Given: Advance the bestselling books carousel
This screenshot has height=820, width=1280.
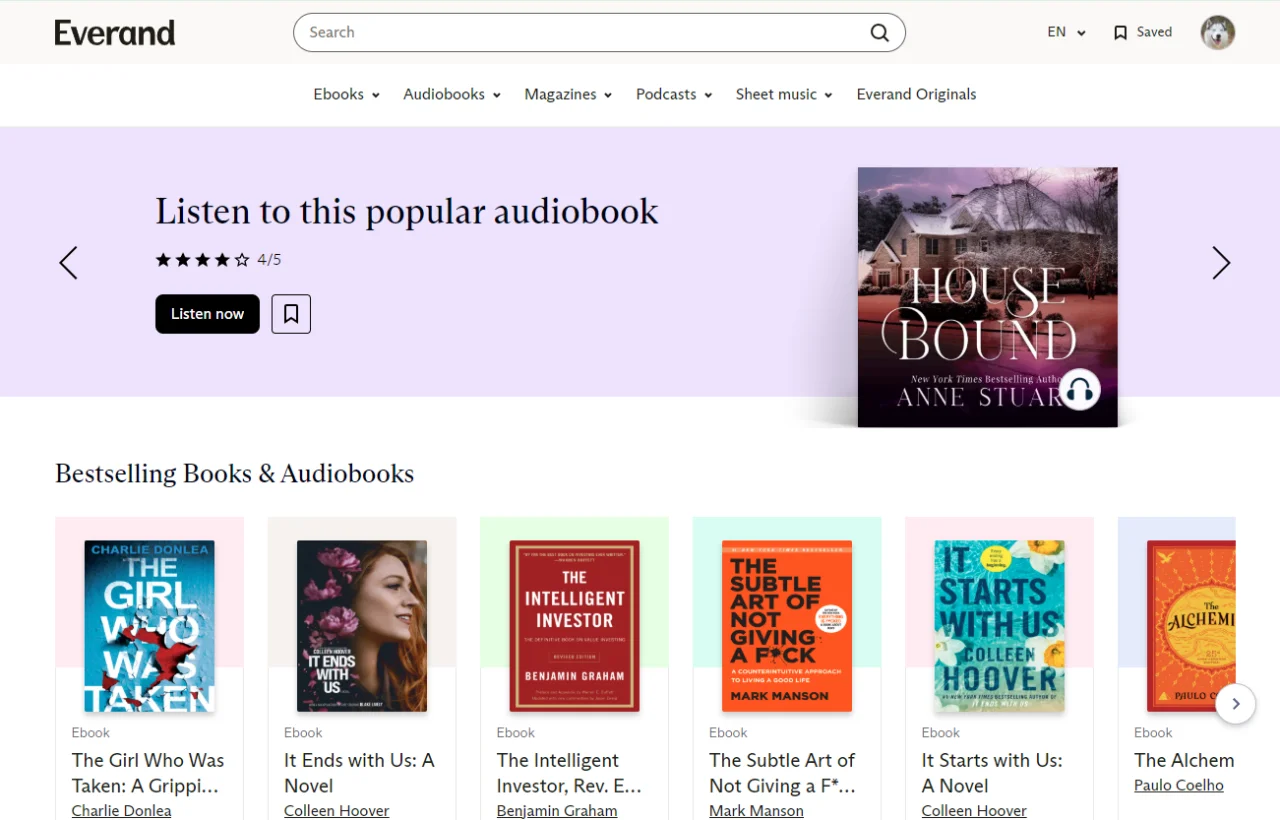Looking at the screenshot, I should [x=1236, y=703].
